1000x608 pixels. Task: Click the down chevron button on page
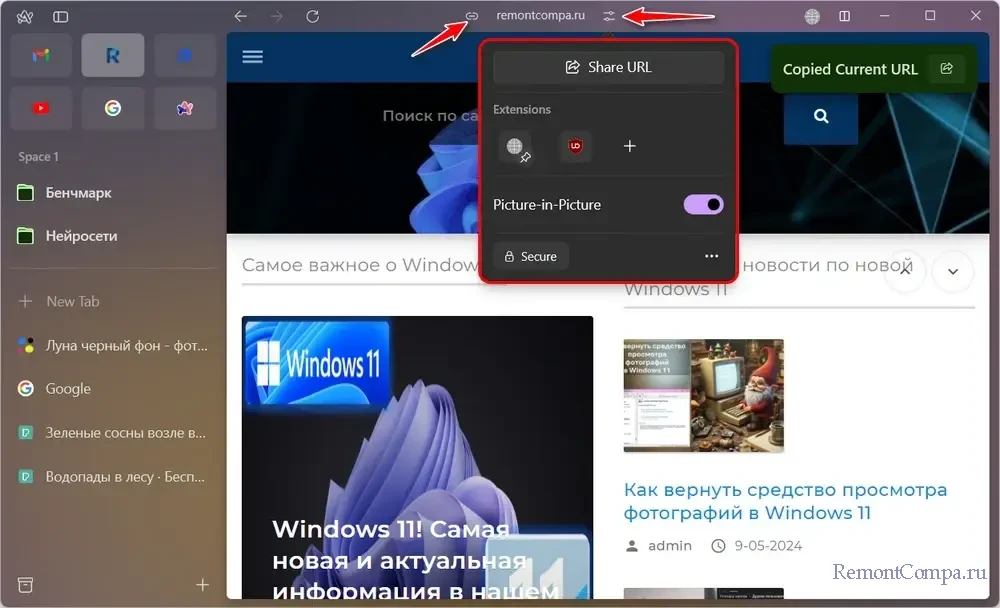953,271
